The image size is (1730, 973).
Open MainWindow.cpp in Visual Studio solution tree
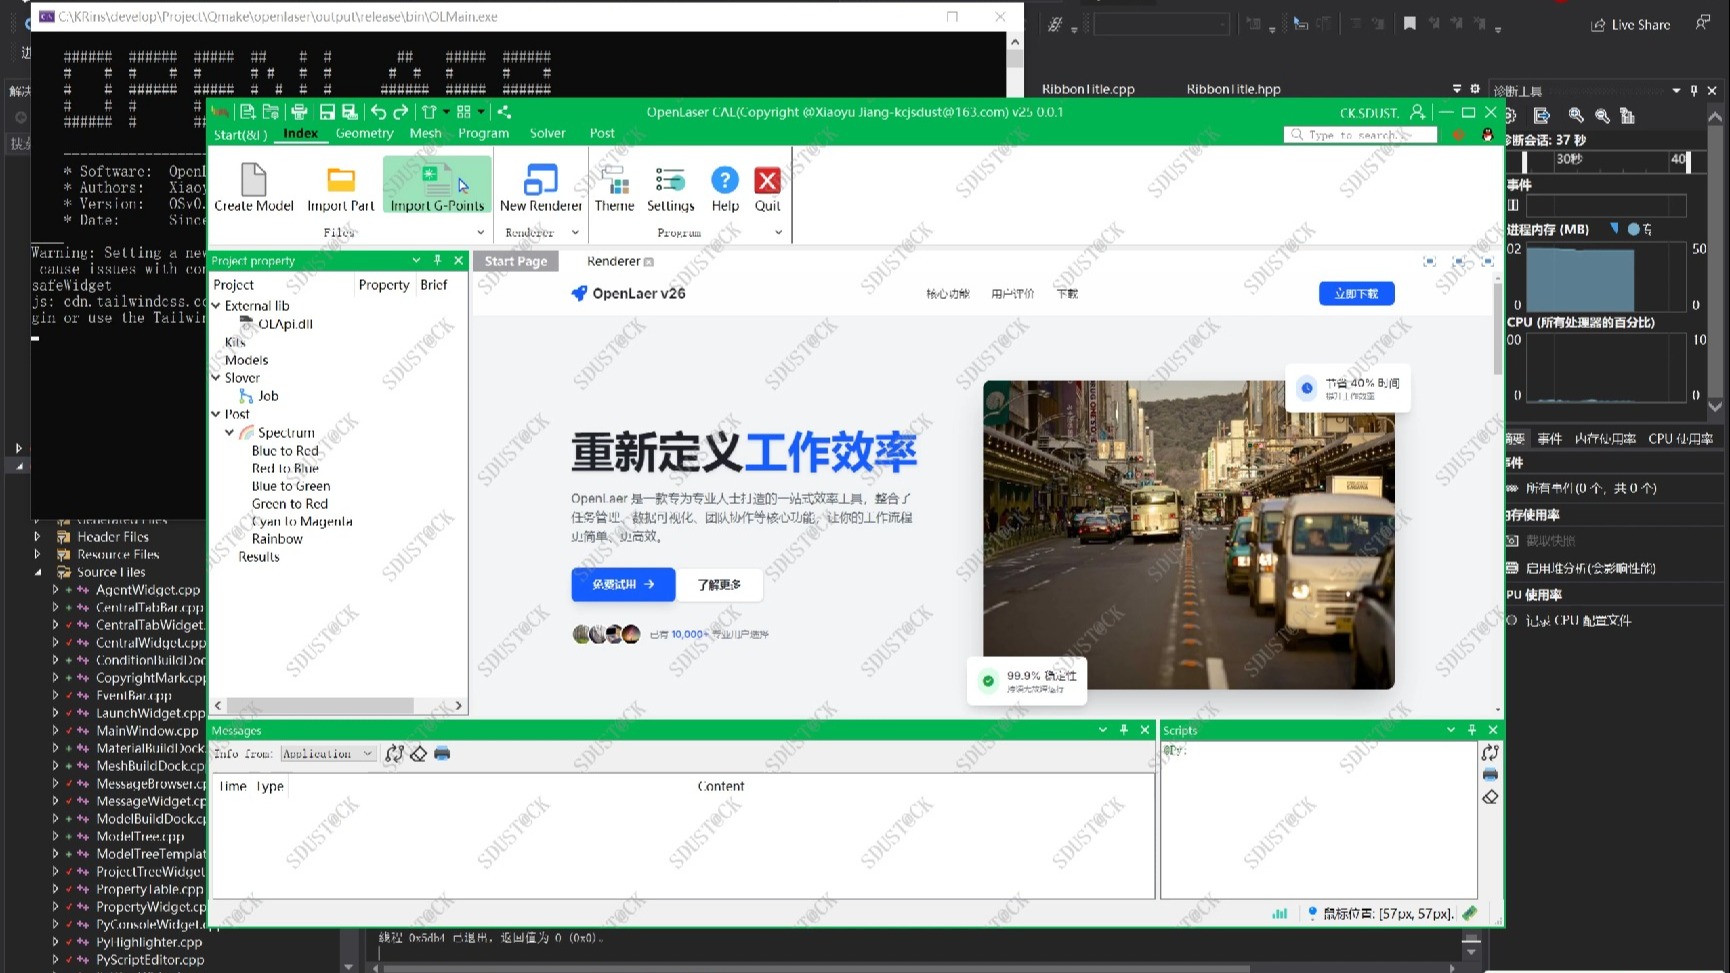pos(147,731)
